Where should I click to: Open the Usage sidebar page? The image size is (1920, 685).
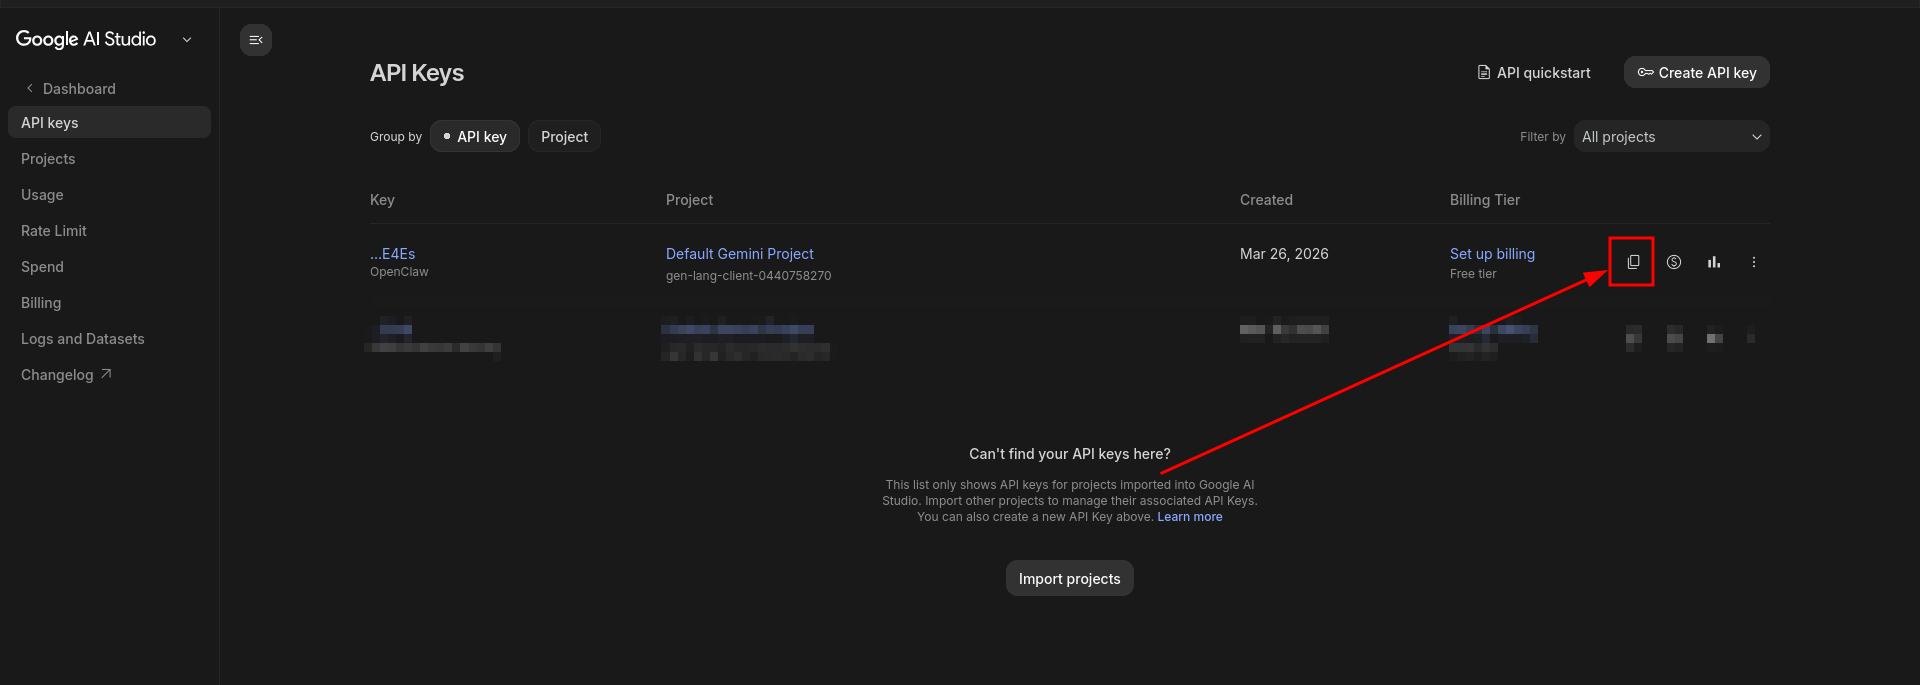coord(42,195)
